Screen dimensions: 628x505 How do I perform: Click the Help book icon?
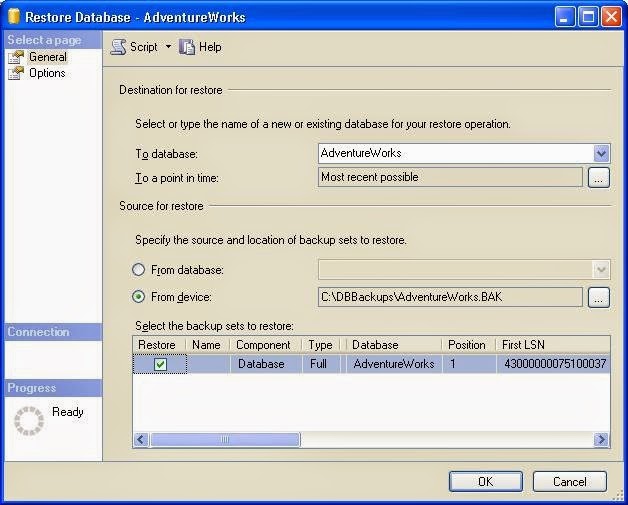pos(187,47)
